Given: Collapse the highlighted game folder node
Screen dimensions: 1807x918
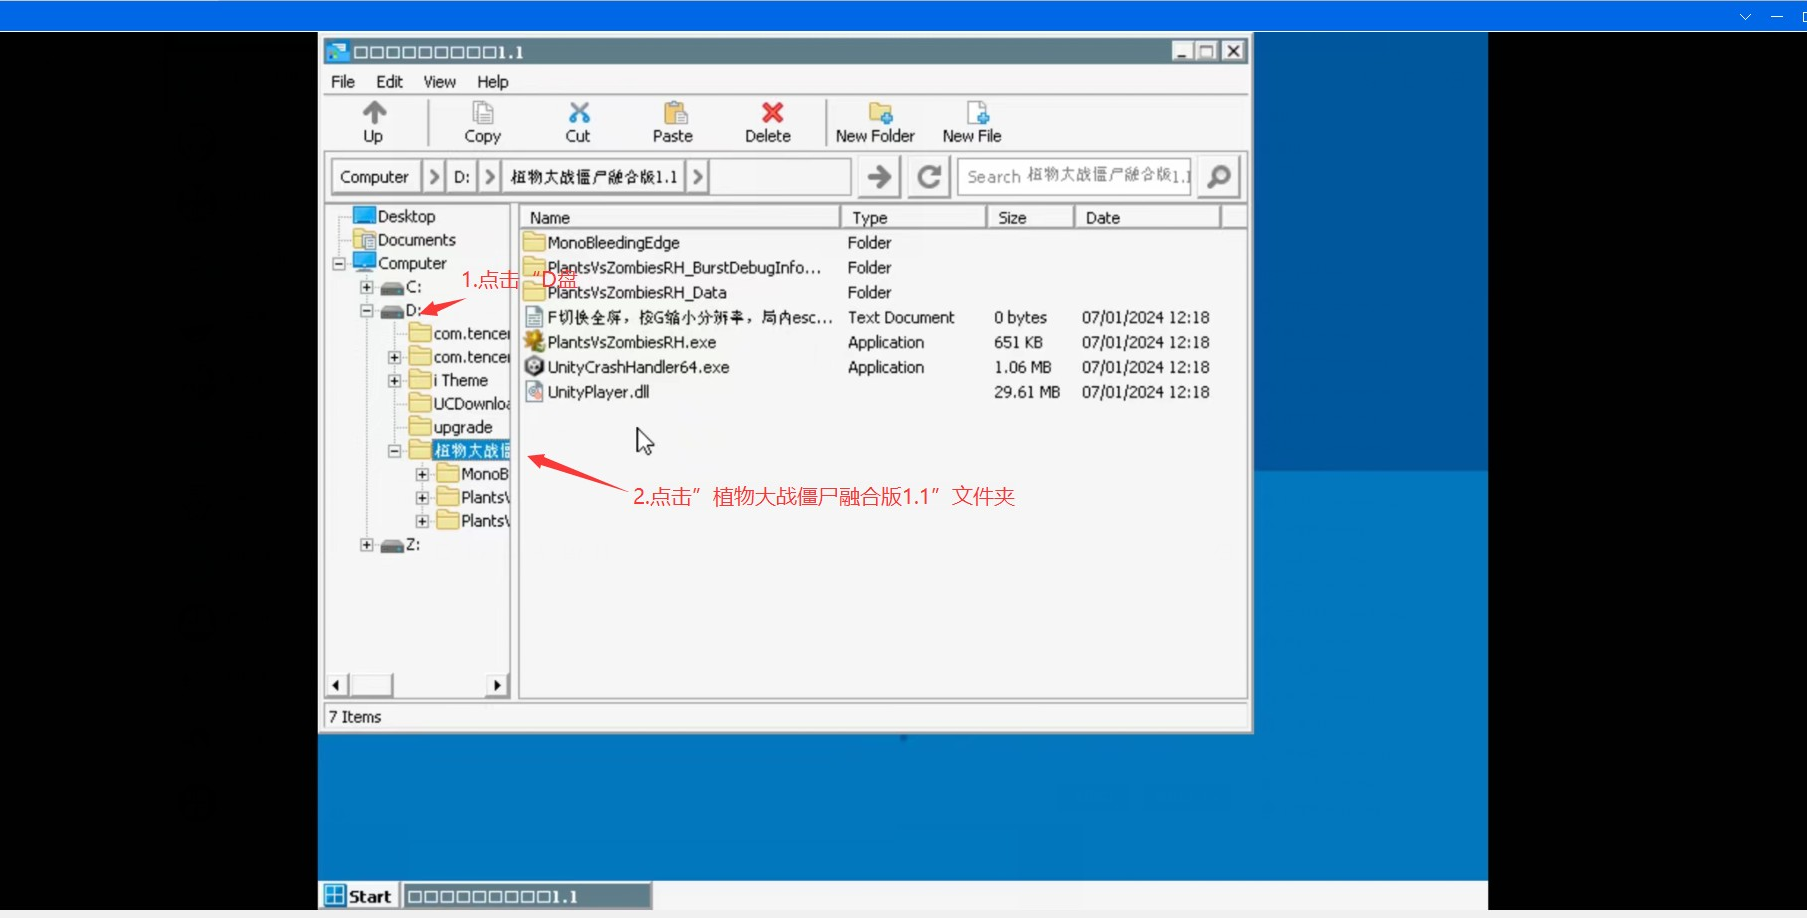Looking at the screenshot, I should click(x=395, y=451).
